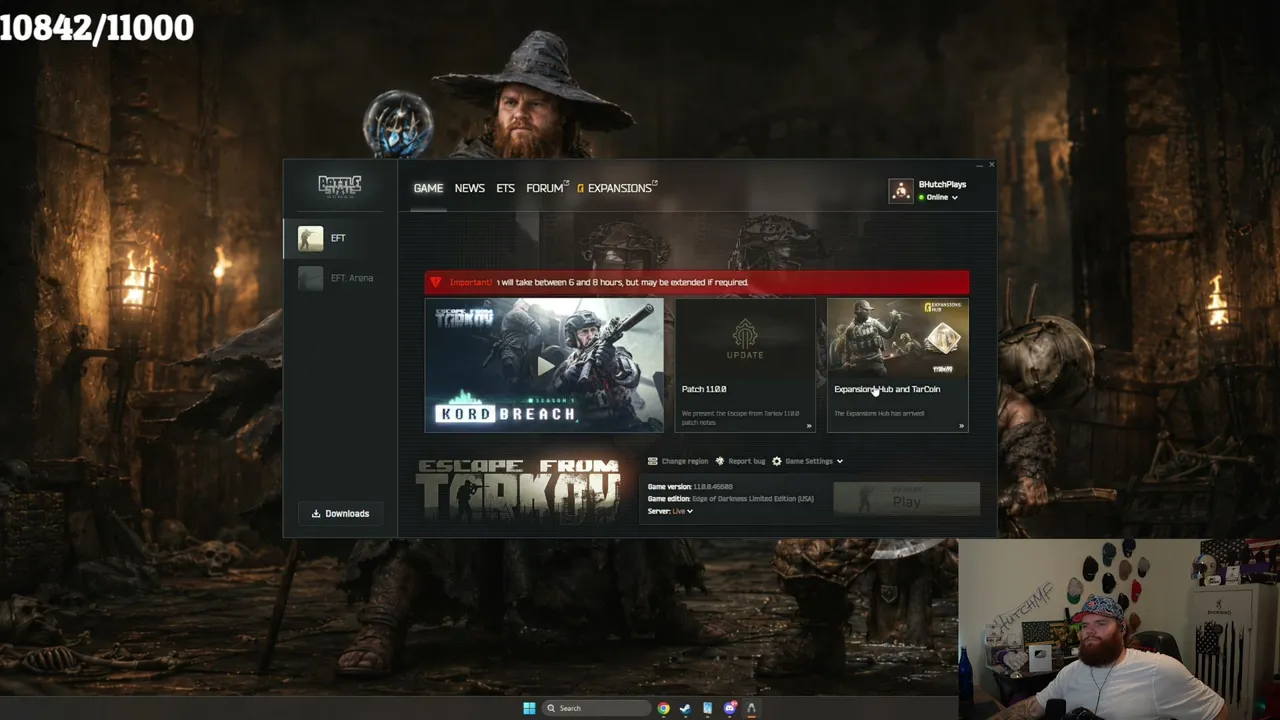The image size is (1280, 720).
Task: Click the Report bug link
Action: (746, 461)
